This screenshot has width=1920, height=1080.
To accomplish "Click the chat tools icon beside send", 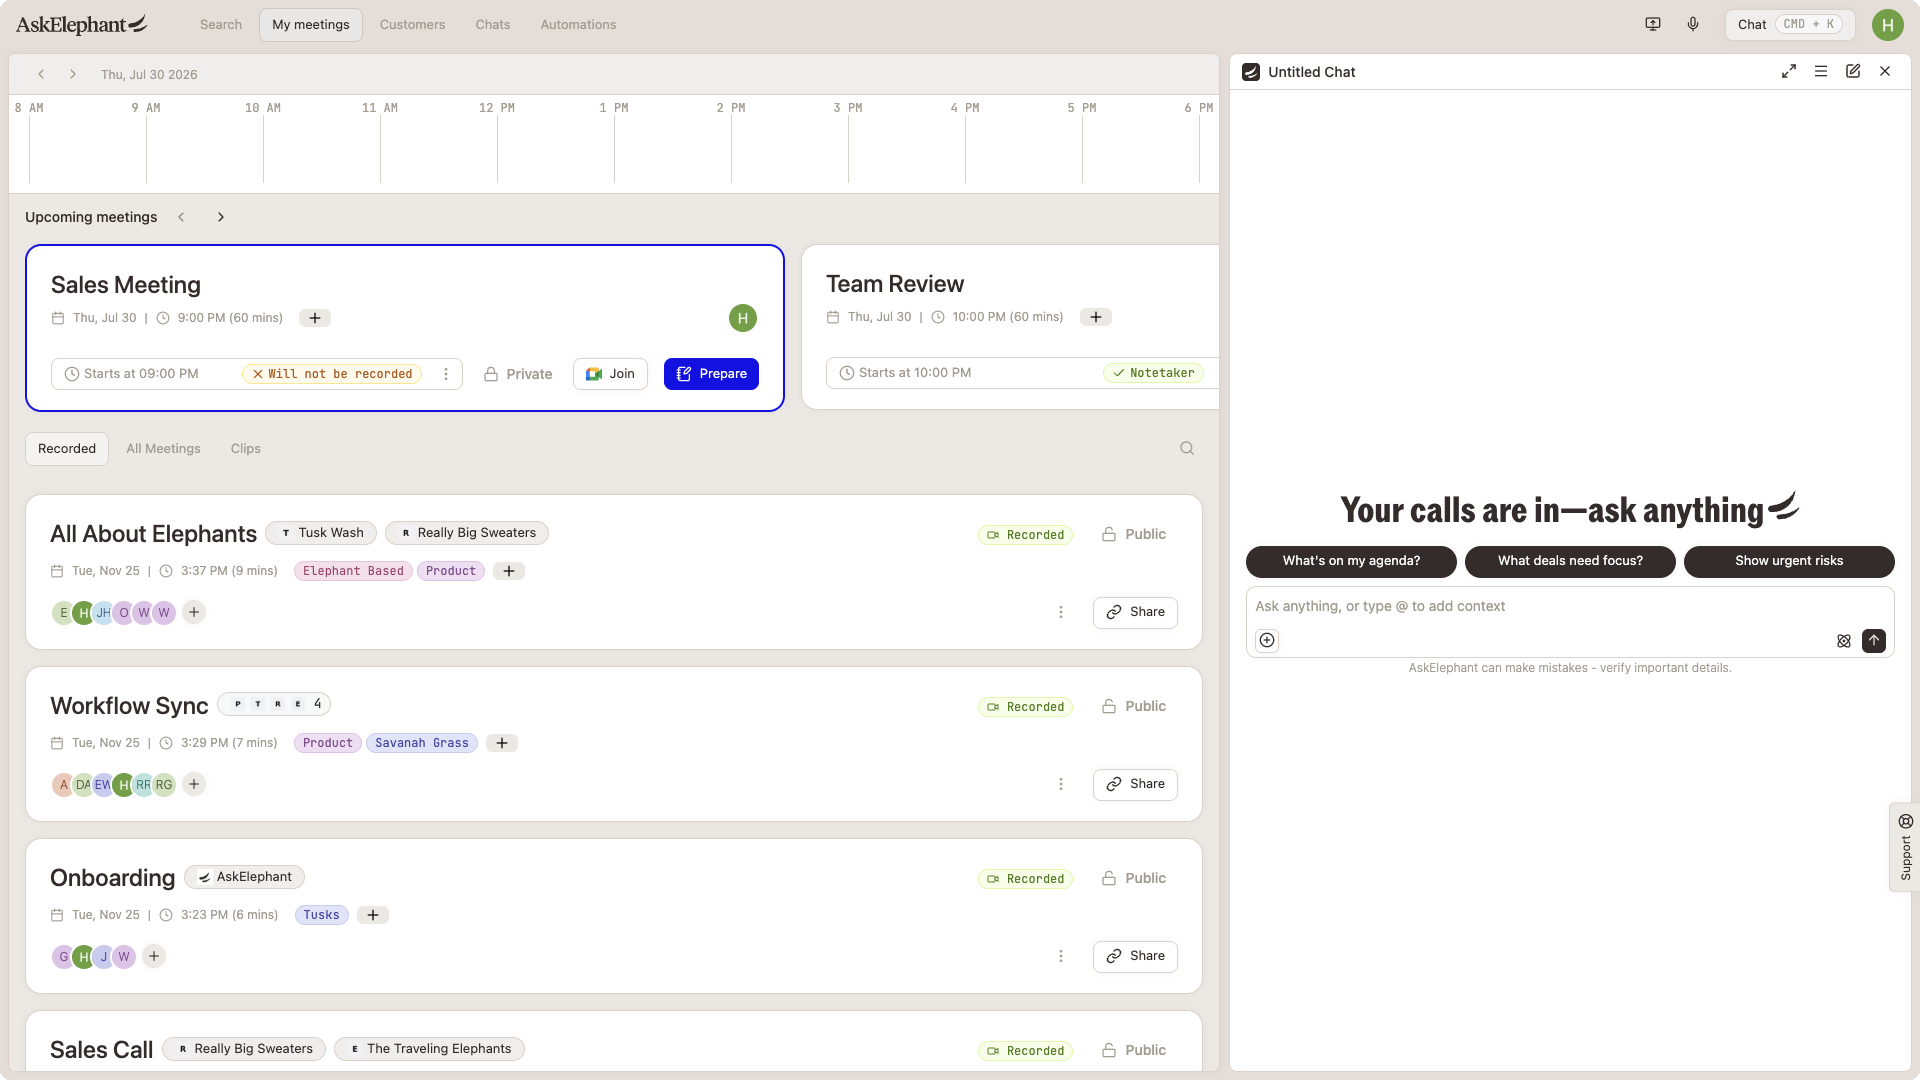I will (x=1844, y=641).
